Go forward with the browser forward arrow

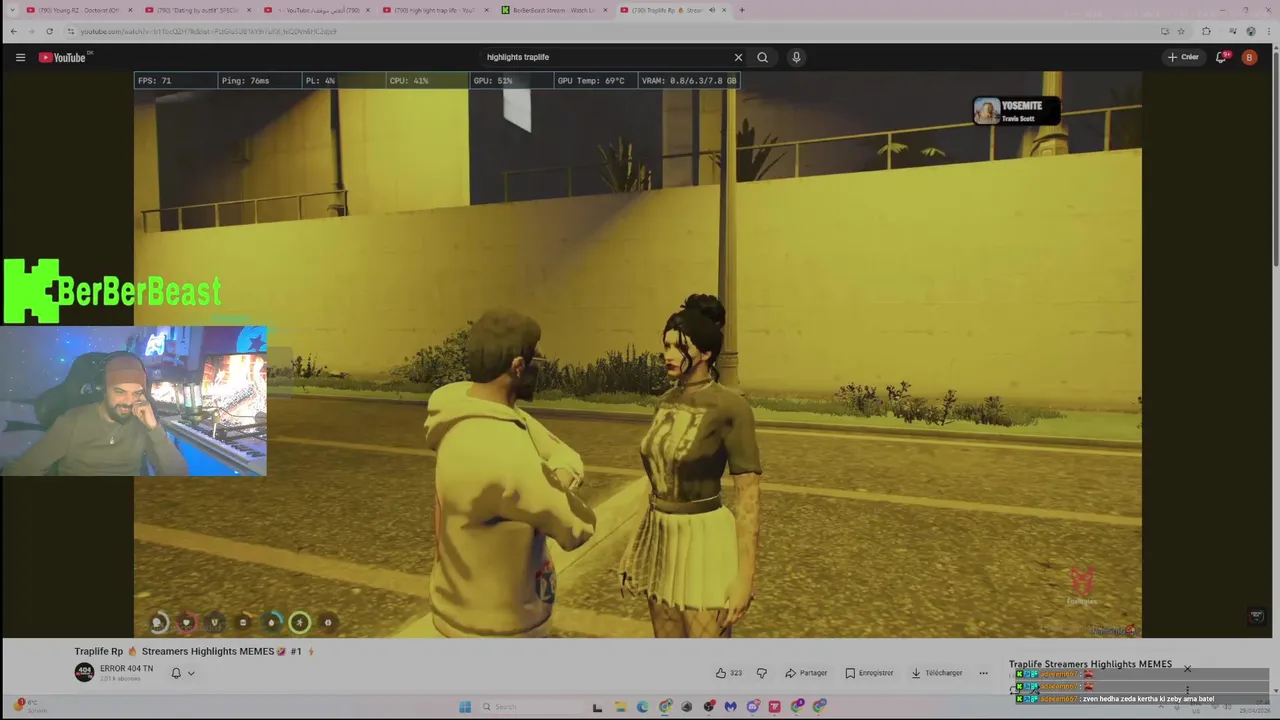(x=31, y=31)
